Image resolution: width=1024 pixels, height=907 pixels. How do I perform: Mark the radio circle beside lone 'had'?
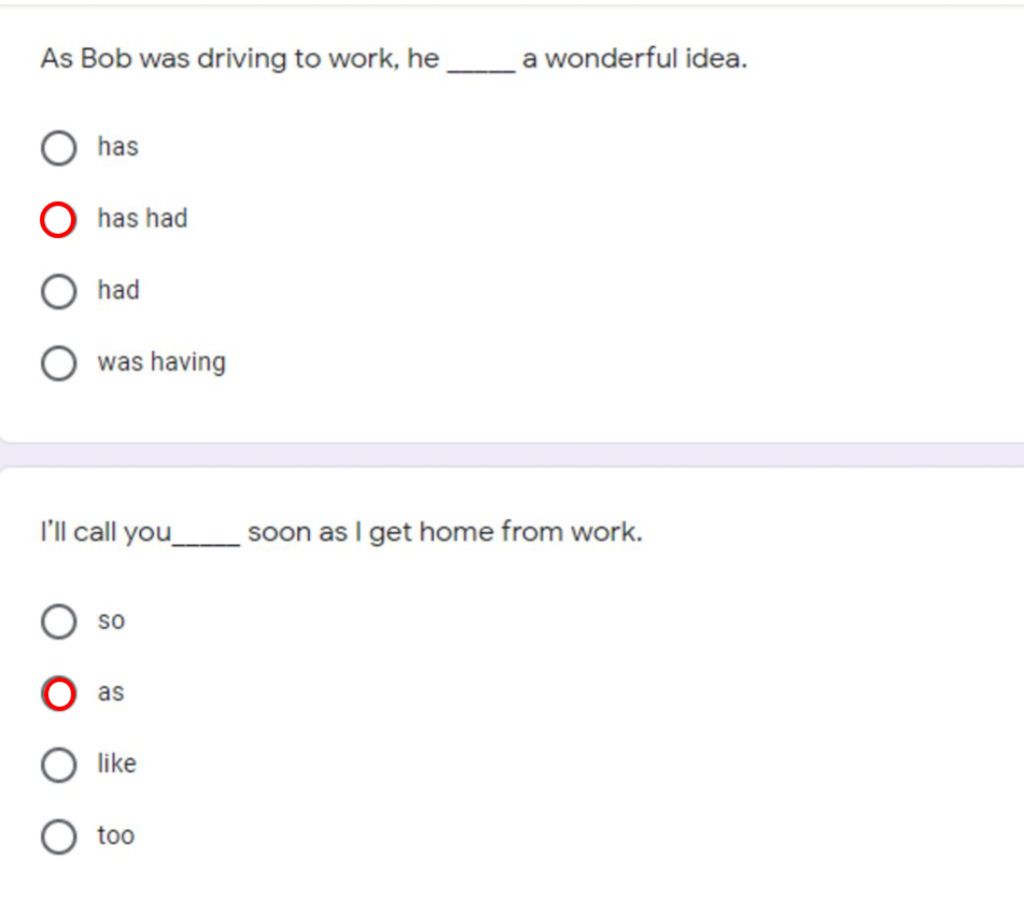point(59,291)
